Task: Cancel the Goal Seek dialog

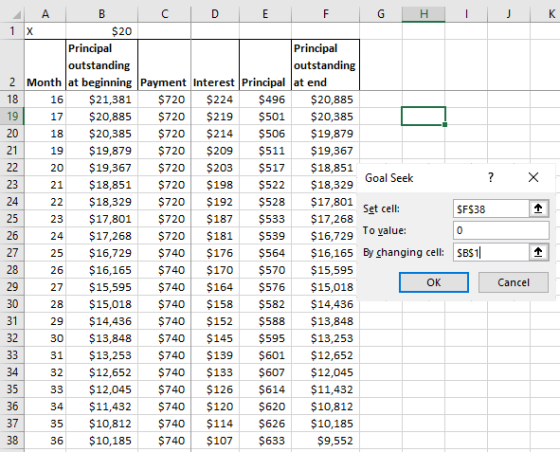Action: (513, 282)
